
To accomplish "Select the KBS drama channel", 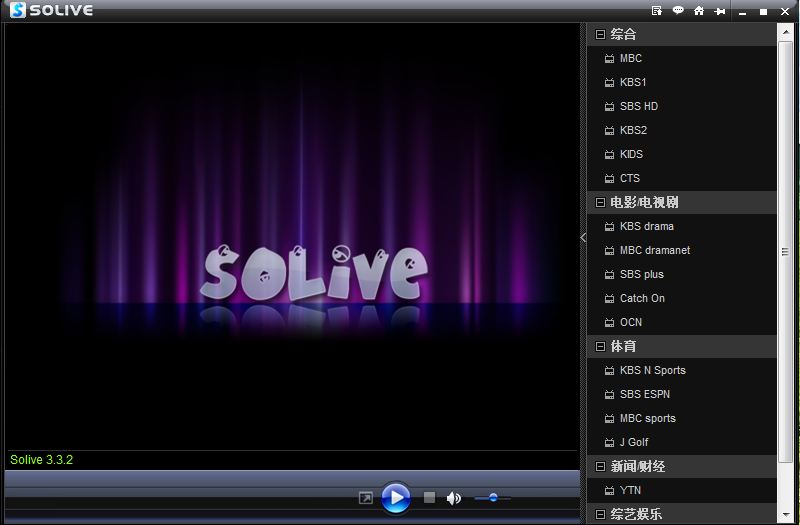I will (646, 226).
